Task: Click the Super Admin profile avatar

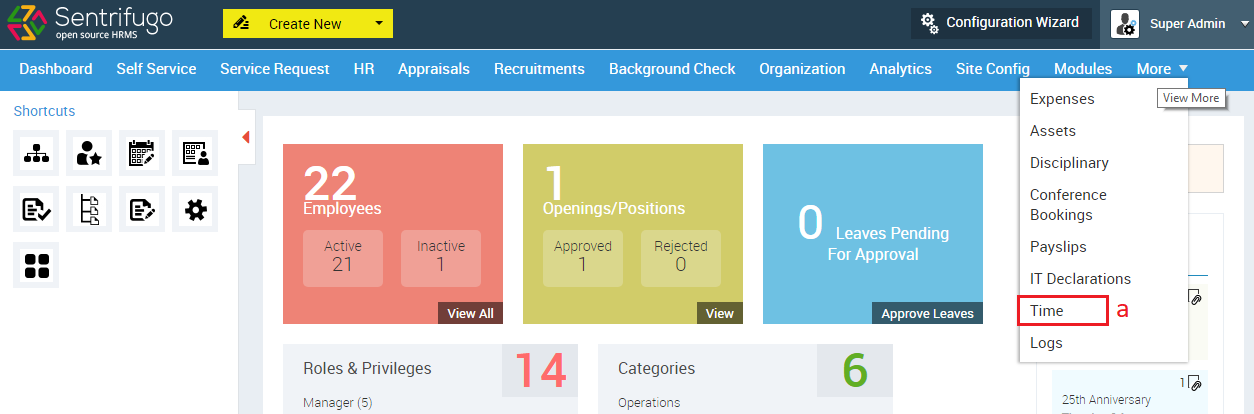Action: (1125, 24)
